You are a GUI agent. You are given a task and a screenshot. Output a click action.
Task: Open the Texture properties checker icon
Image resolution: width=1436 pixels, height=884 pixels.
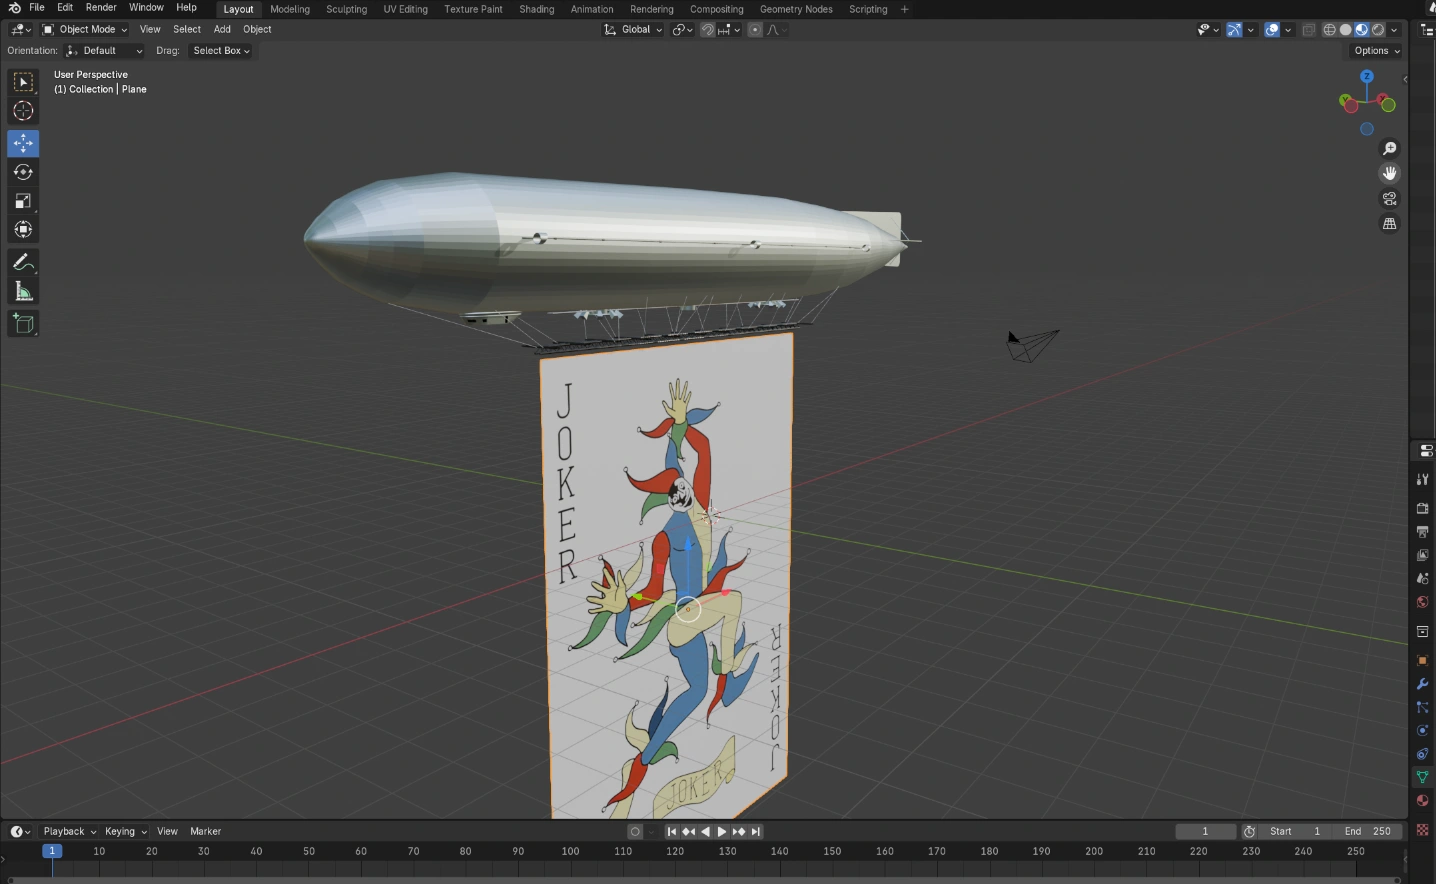1422,830
